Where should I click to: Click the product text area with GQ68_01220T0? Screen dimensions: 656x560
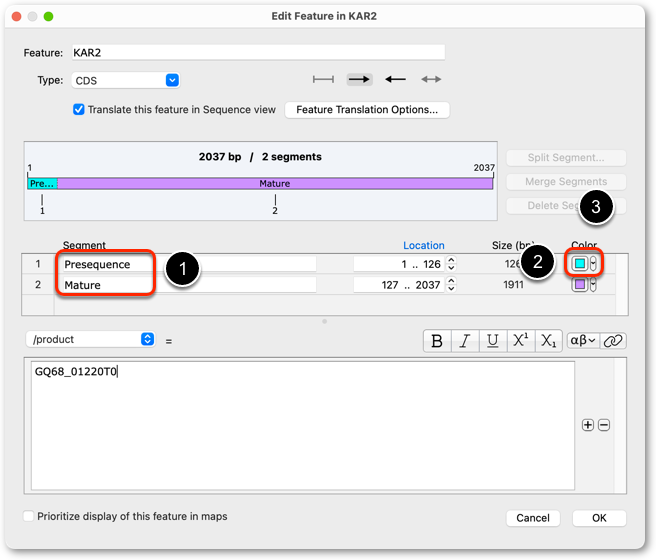click(303, 426)
